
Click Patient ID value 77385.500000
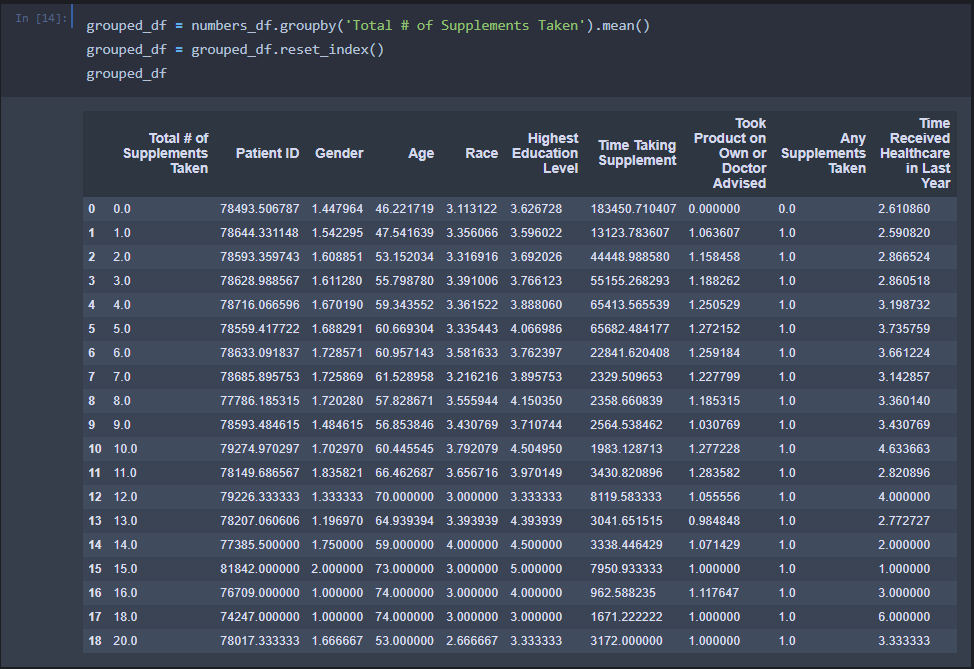point(260,545)
